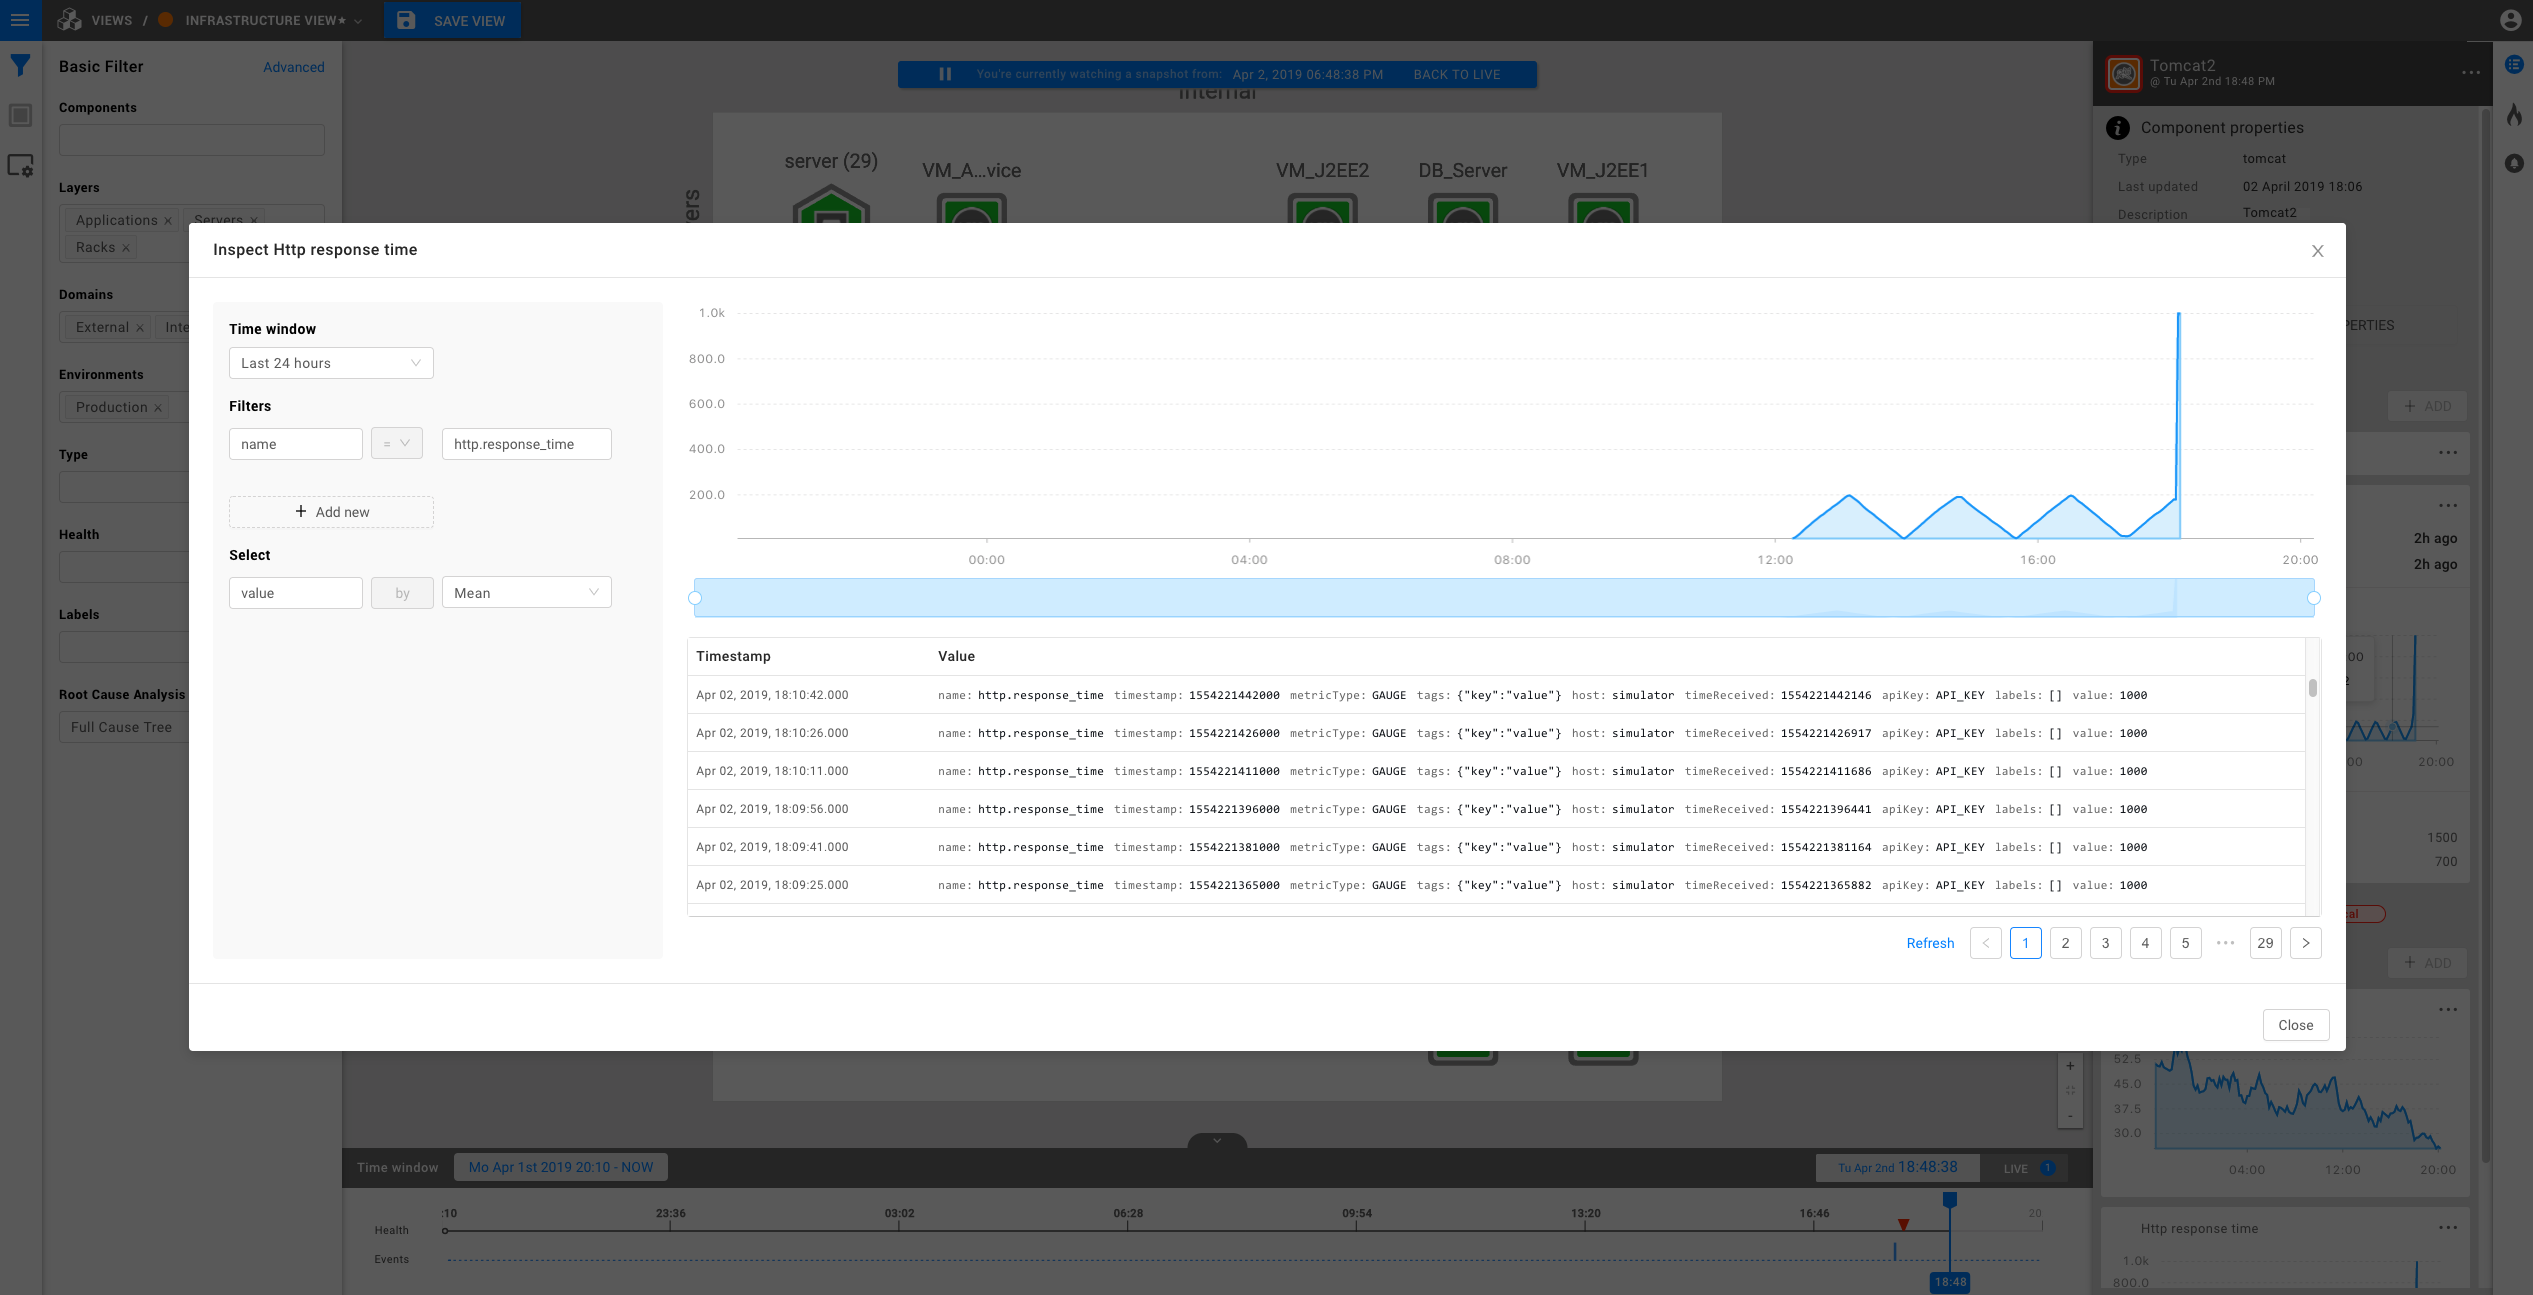Click the Select value input field
The image size is (2533, 1295).
pyautogui.click(x=295, y=593)
